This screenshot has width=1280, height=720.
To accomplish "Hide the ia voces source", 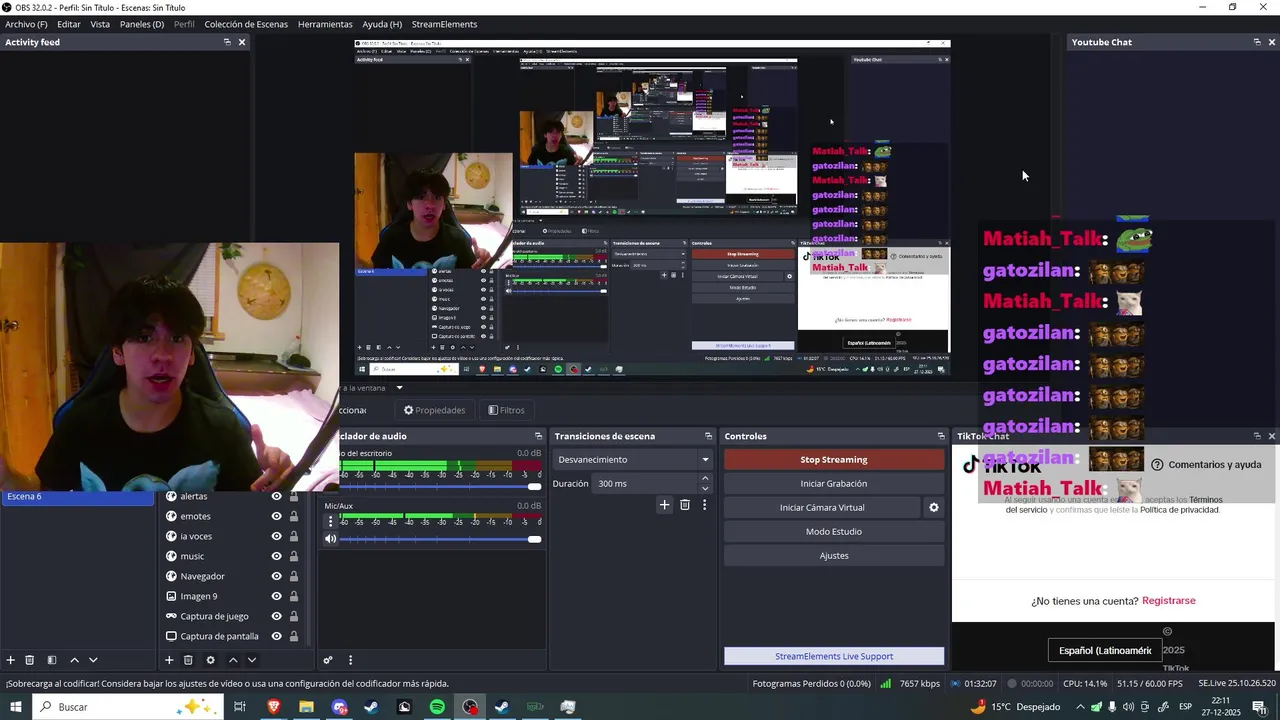I will click(277, 536).
